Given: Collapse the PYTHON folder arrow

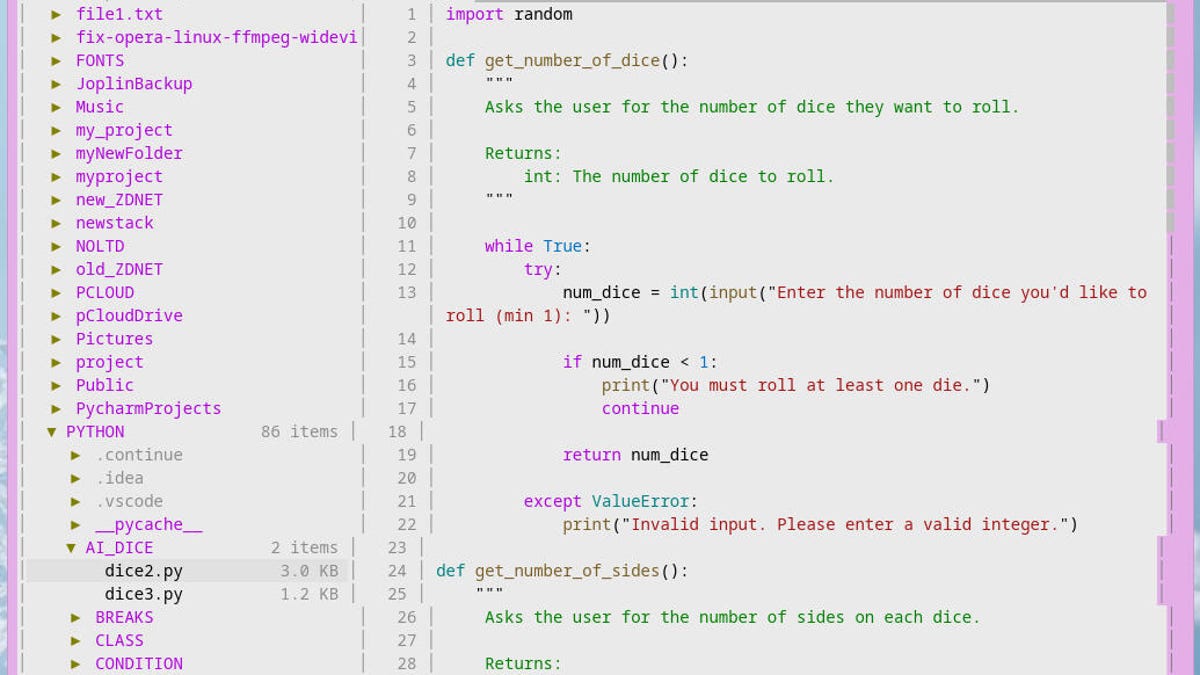Looking at the screenshot, I should tap(52, 432).
